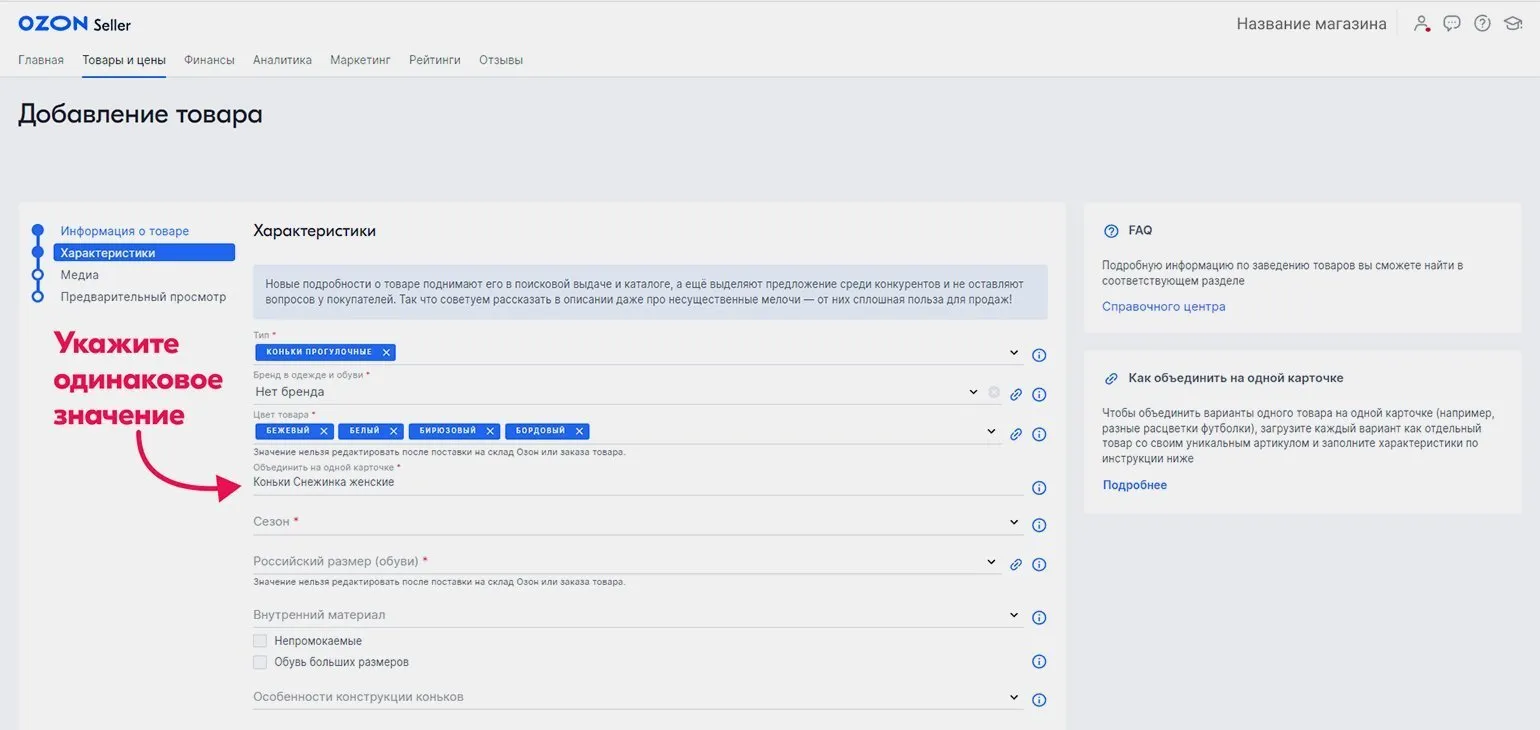Show info for the Тип field

[1039, 355]
